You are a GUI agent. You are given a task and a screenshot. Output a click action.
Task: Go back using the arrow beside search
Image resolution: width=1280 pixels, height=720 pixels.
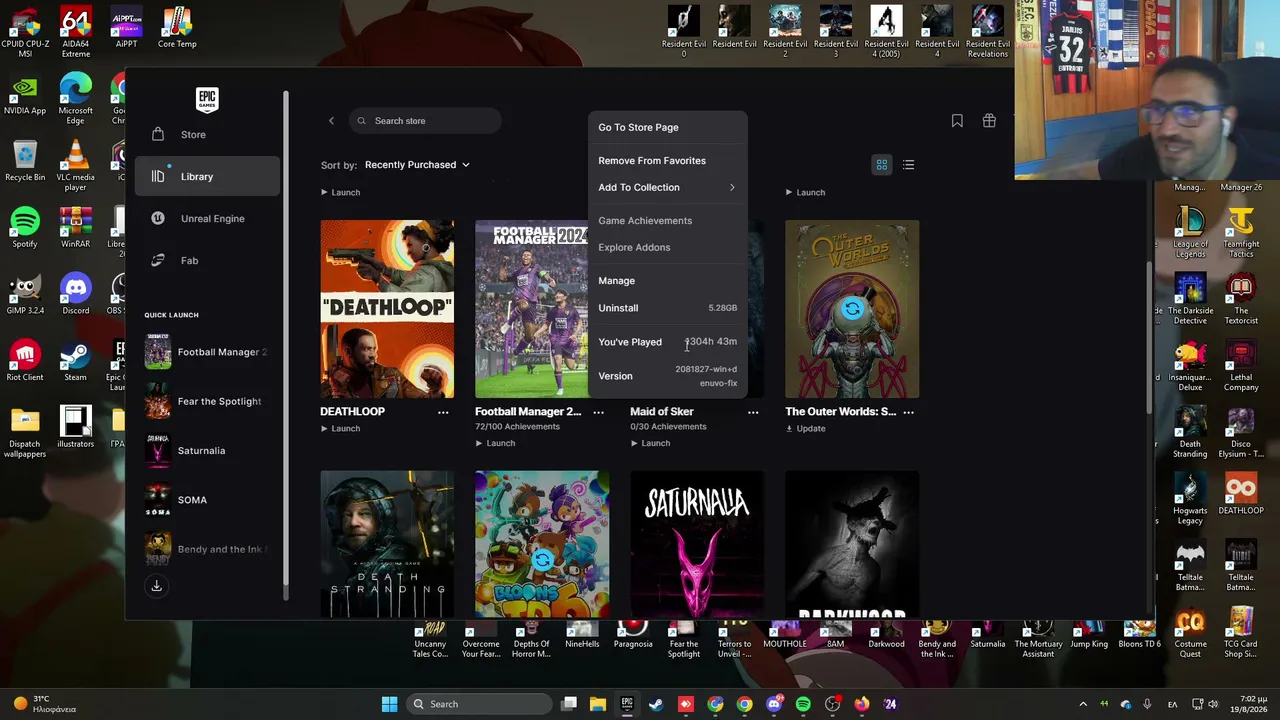[x=331, y=121]
